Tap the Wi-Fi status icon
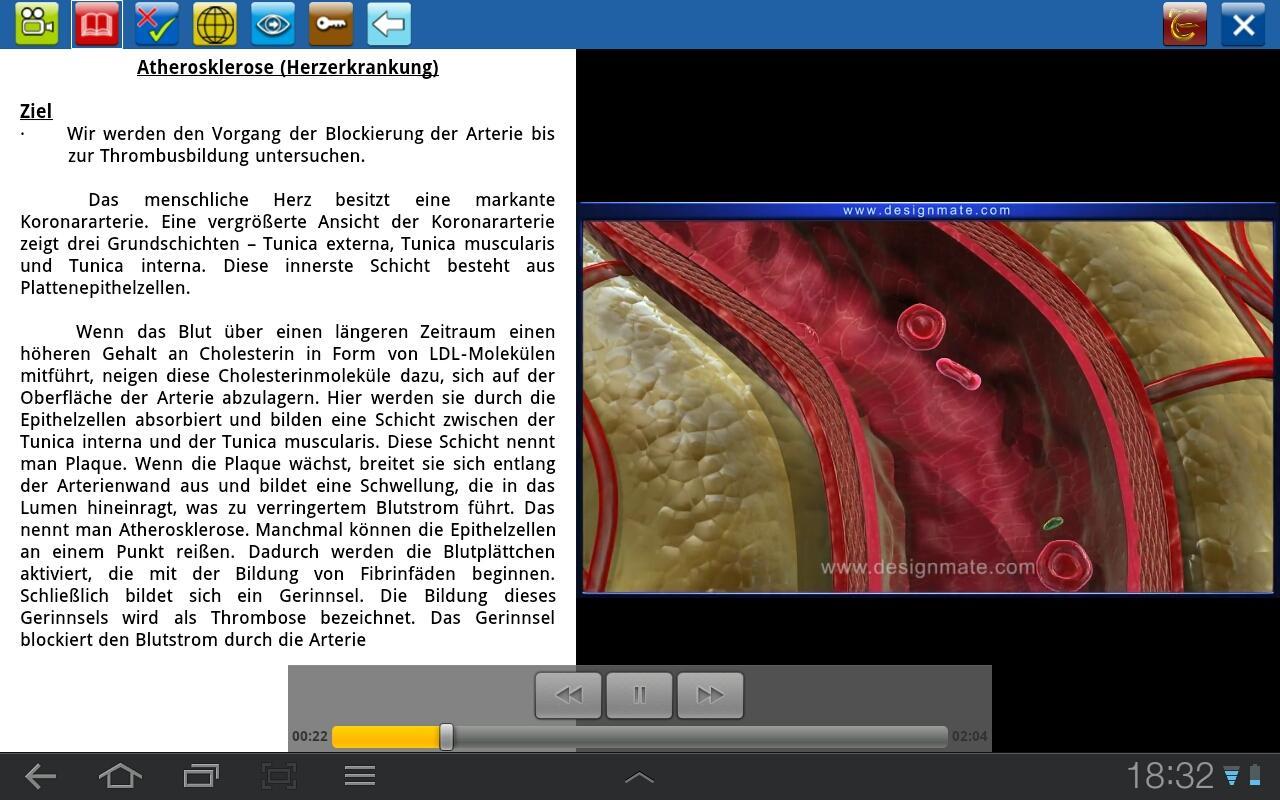Image resolution: width=1280 pixels, height=800 pixels. pyautogui.click(x=1232, y=776)
